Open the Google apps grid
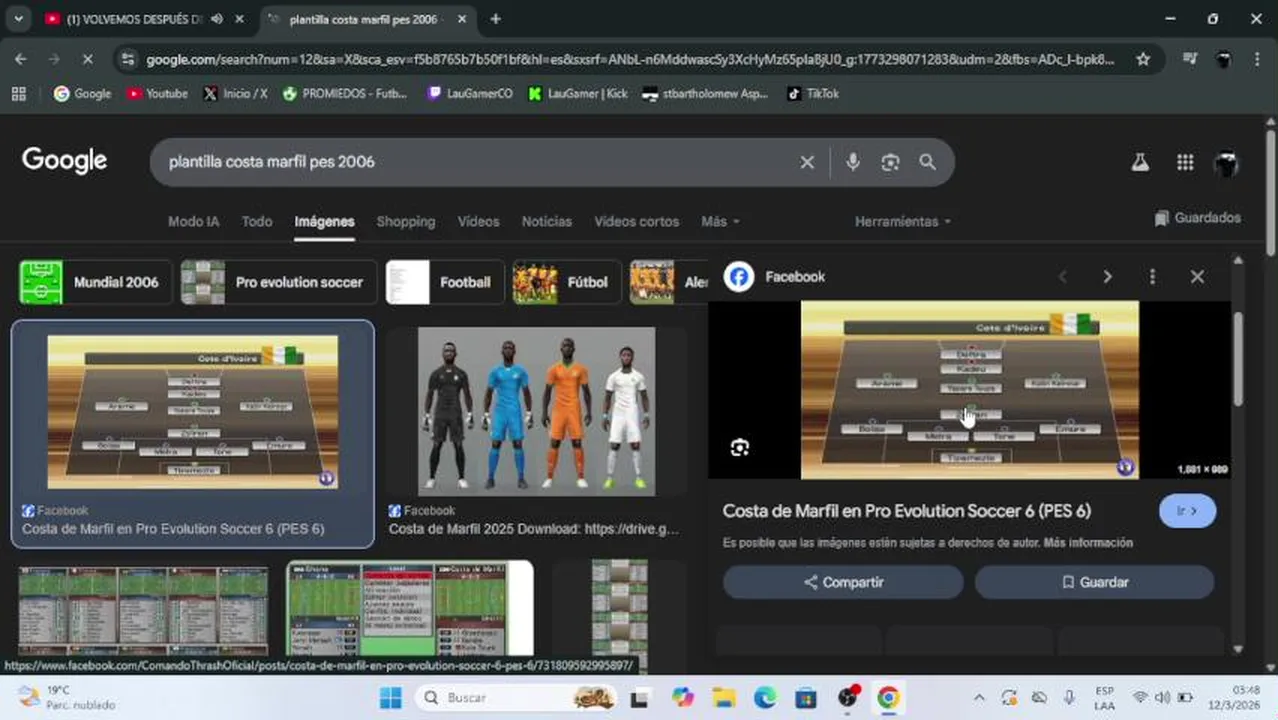The image size is (1278, 720). coord(1185,162)
